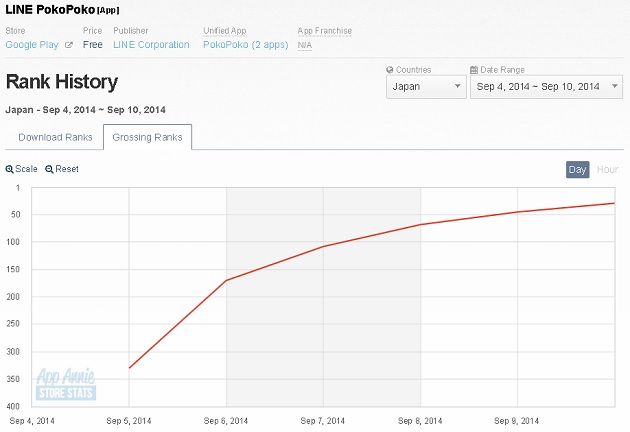This screenshot has width=630, height=432.
Task: Click the Scale text label
Action: point(26,169)
